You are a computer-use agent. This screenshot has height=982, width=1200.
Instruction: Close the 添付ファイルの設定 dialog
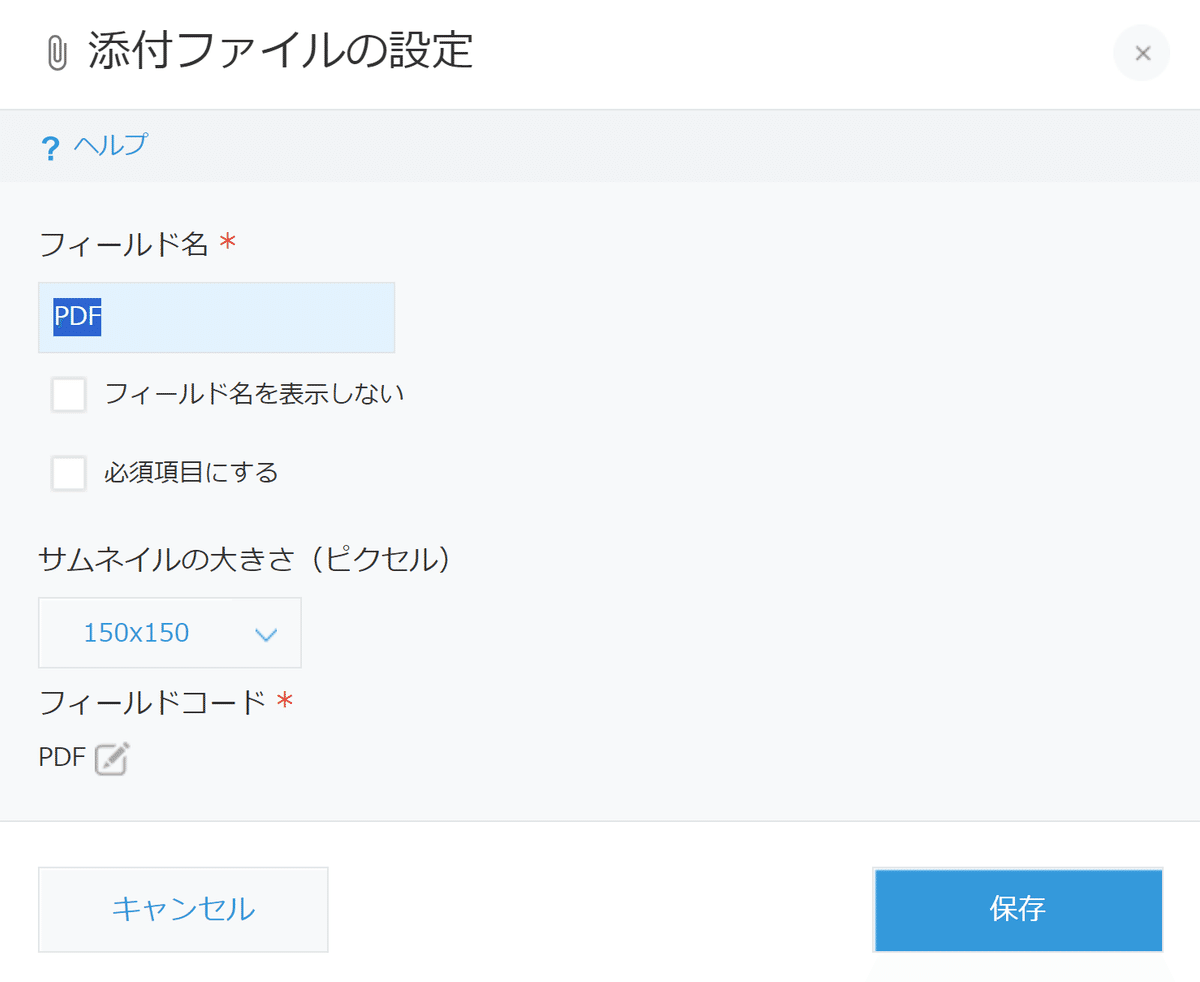tap(1142, 53)
